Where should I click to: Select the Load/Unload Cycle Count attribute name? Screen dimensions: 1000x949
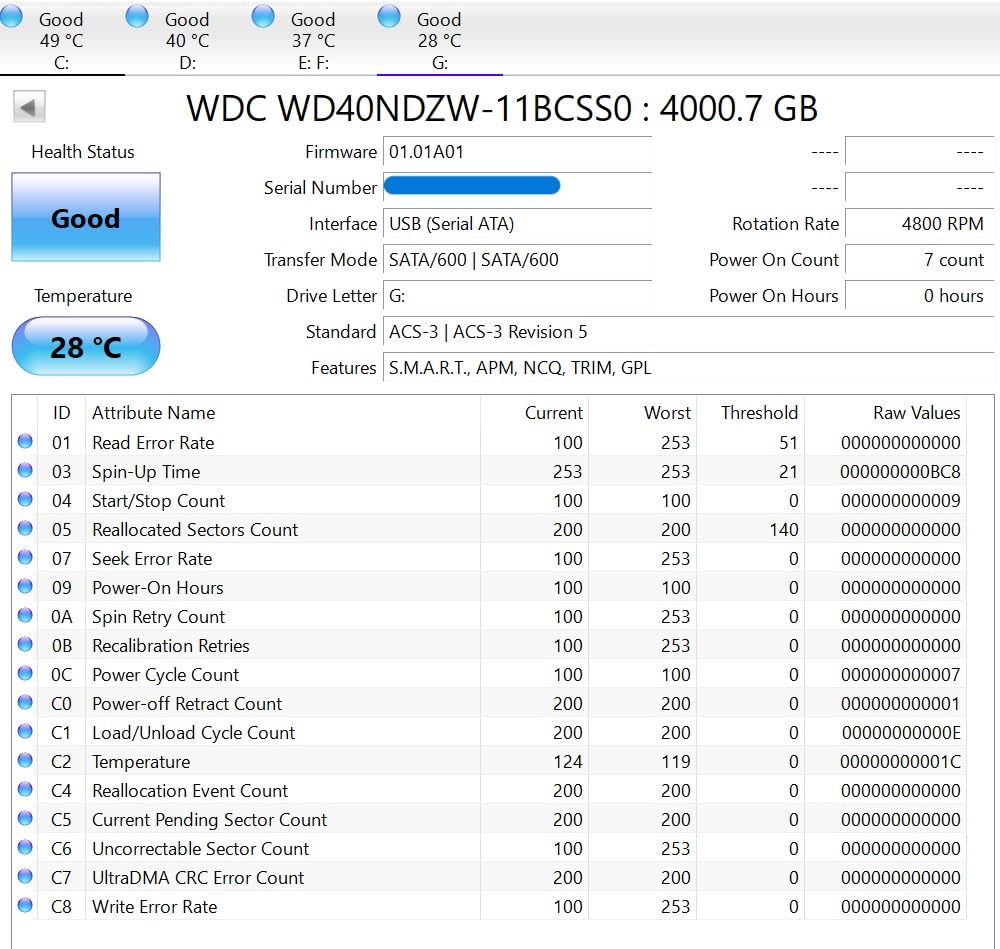pos(193,733)
